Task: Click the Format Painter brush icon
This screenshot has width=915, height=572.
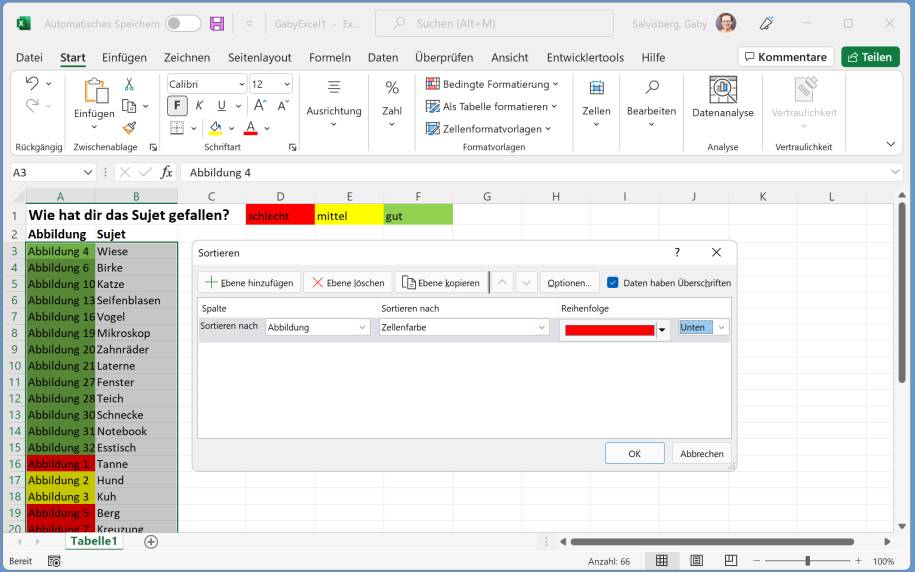Action: pyautogui.click(x=129, y=128)
